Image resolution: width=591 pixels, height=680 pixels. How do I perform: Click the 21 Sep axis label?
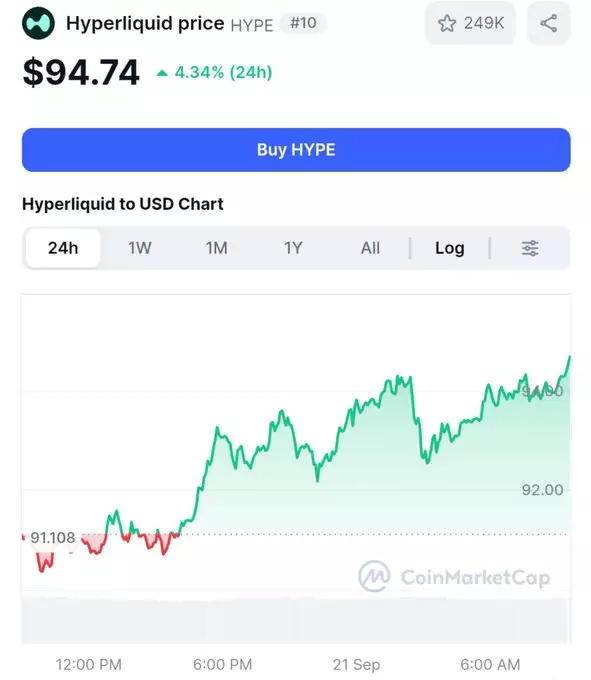356,664
